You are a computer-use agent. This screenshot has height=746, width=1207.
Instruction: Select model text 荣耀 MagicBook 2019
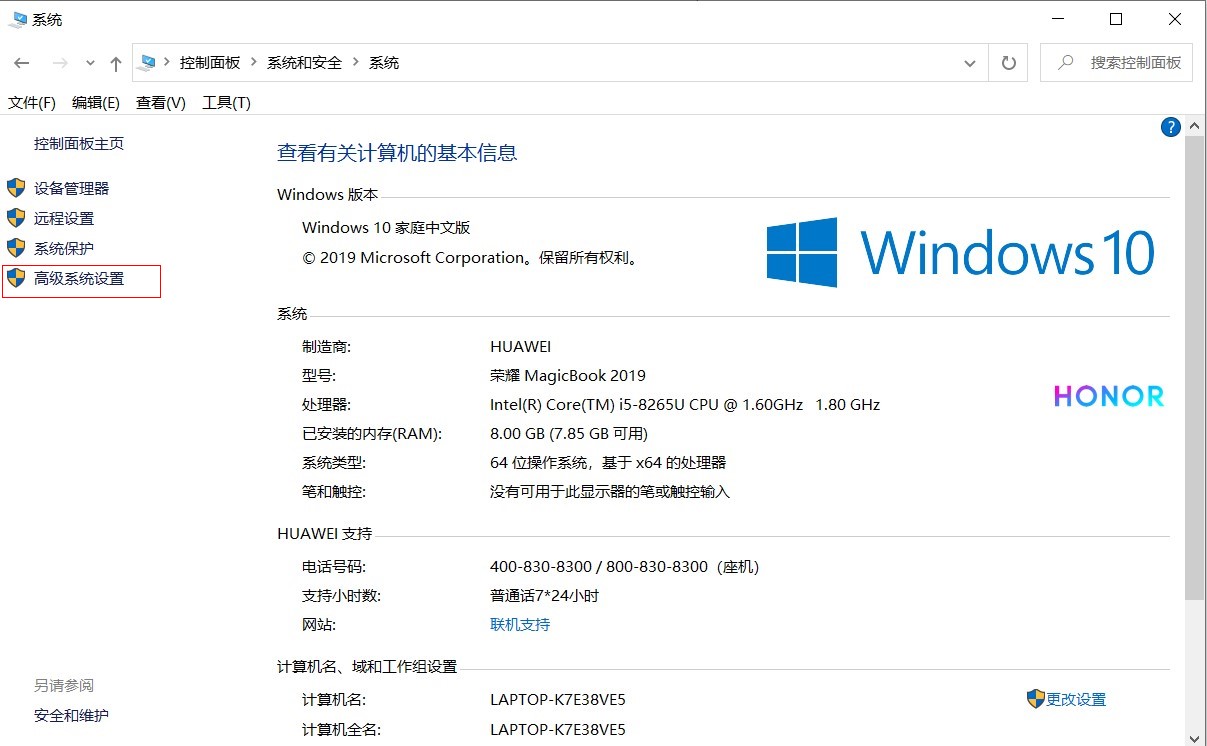coord(568,376)
